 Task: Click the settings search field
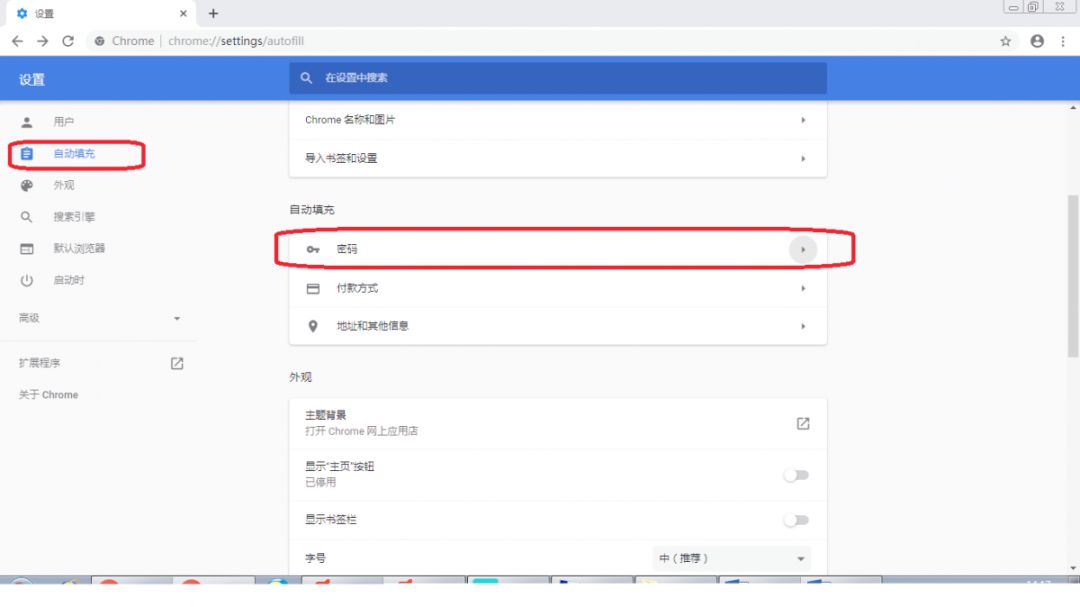(558, 78)
